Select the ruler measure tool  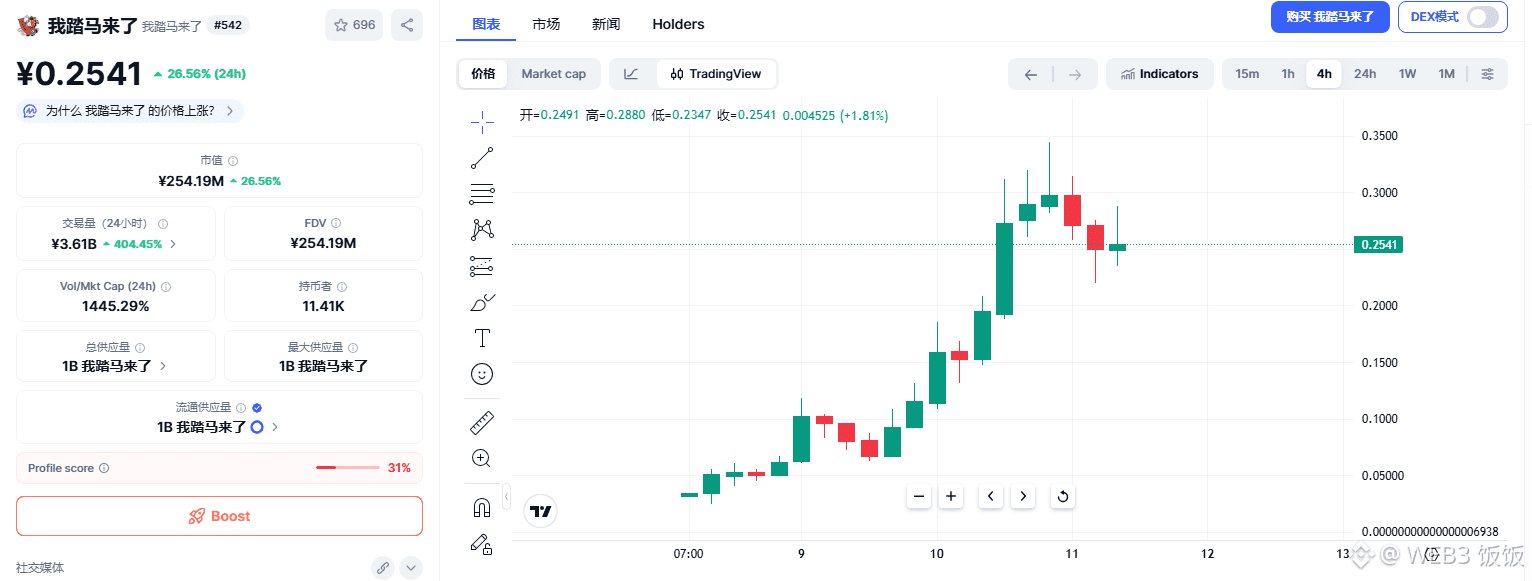pos(482,423)
